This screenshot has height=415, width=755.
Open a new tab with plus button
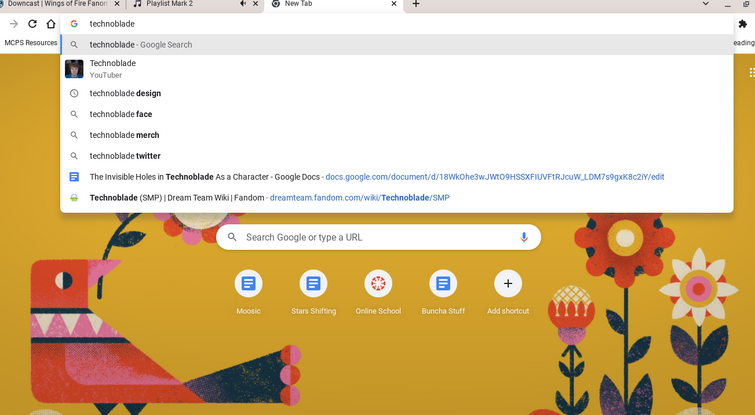point(416,4)
